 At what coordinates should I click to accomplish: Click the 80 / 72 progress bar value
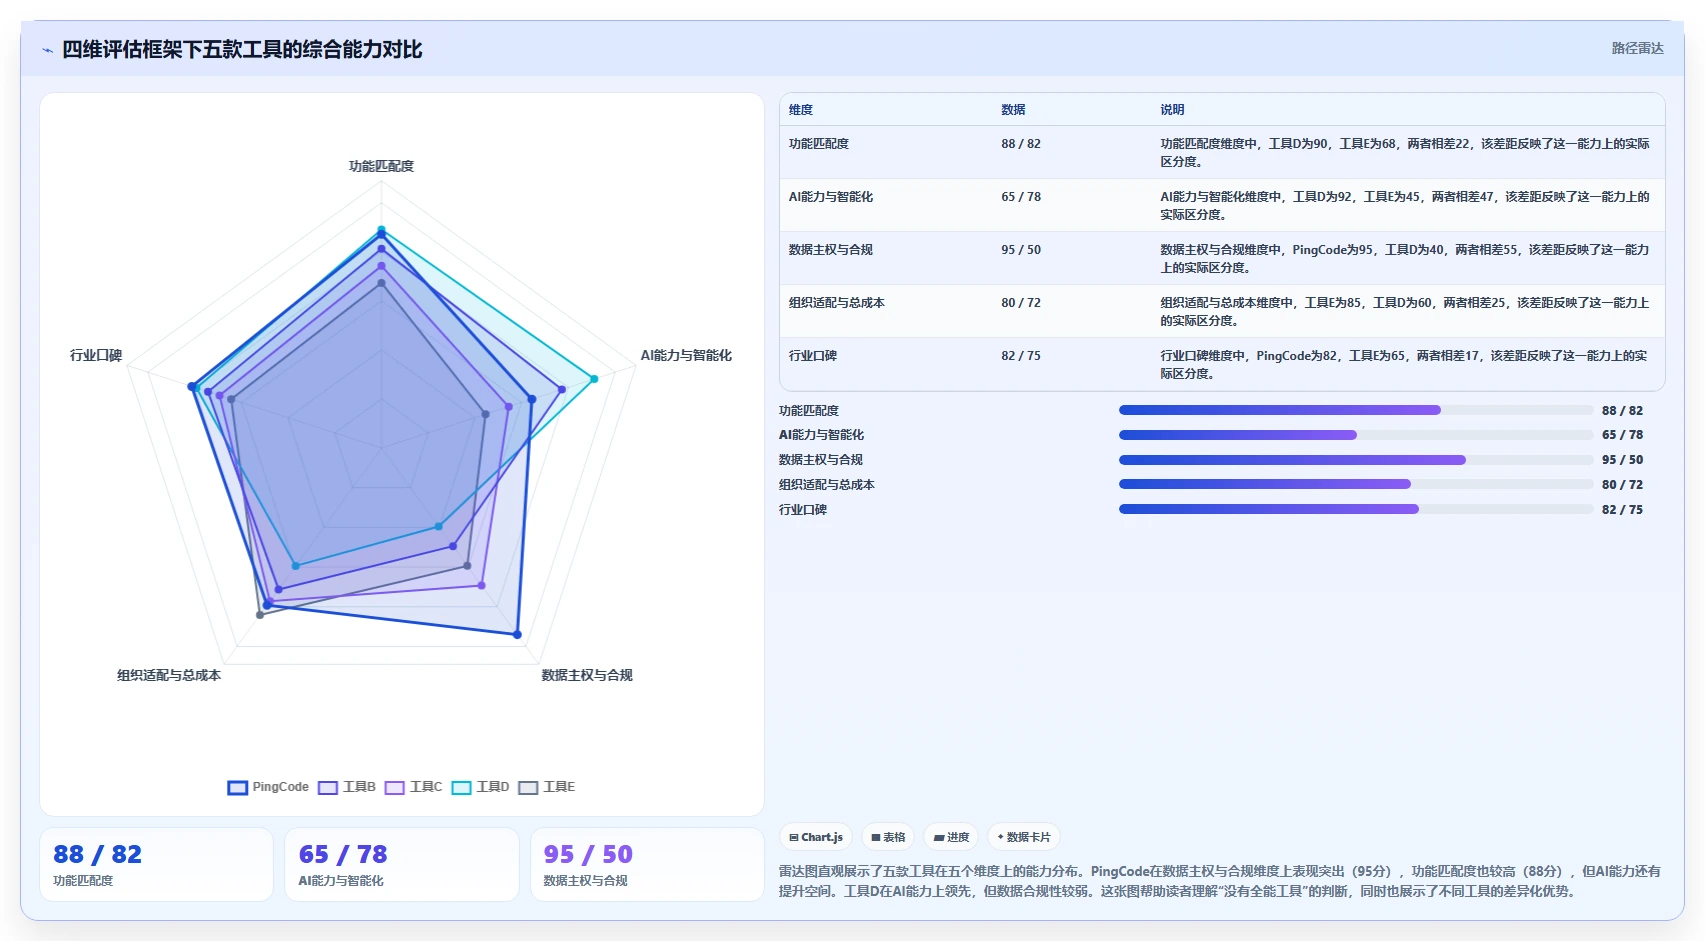(1622, 485)
